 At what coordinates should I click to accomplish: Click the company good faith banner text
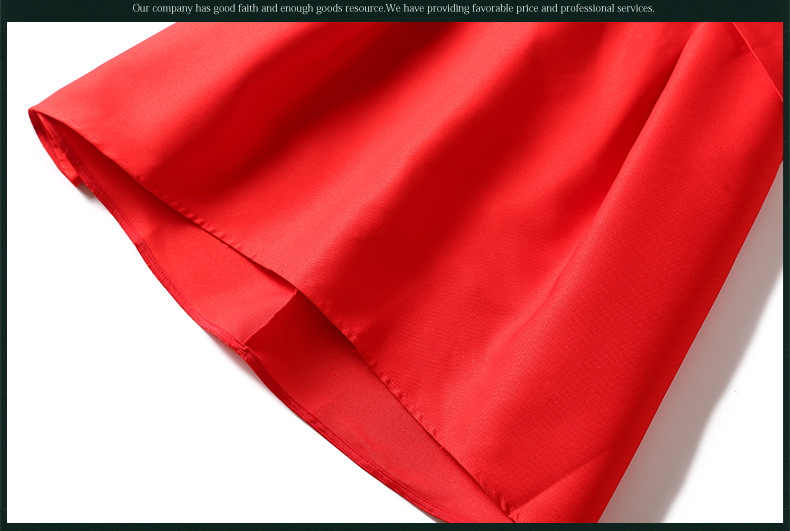pyautogui.click(x=393, y=9)
